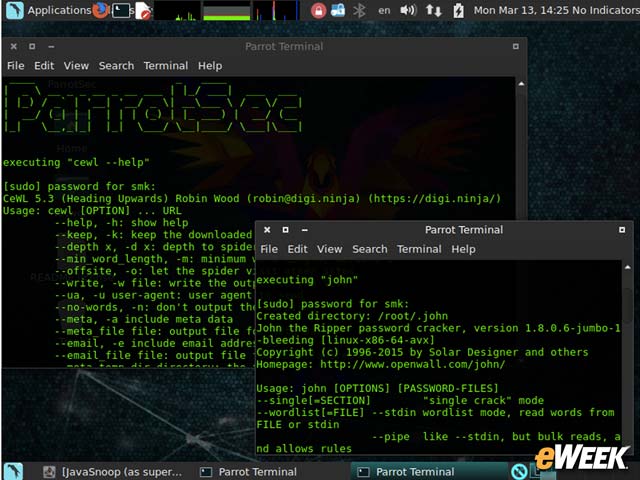Click the No Indicators applet

[606, 10]
